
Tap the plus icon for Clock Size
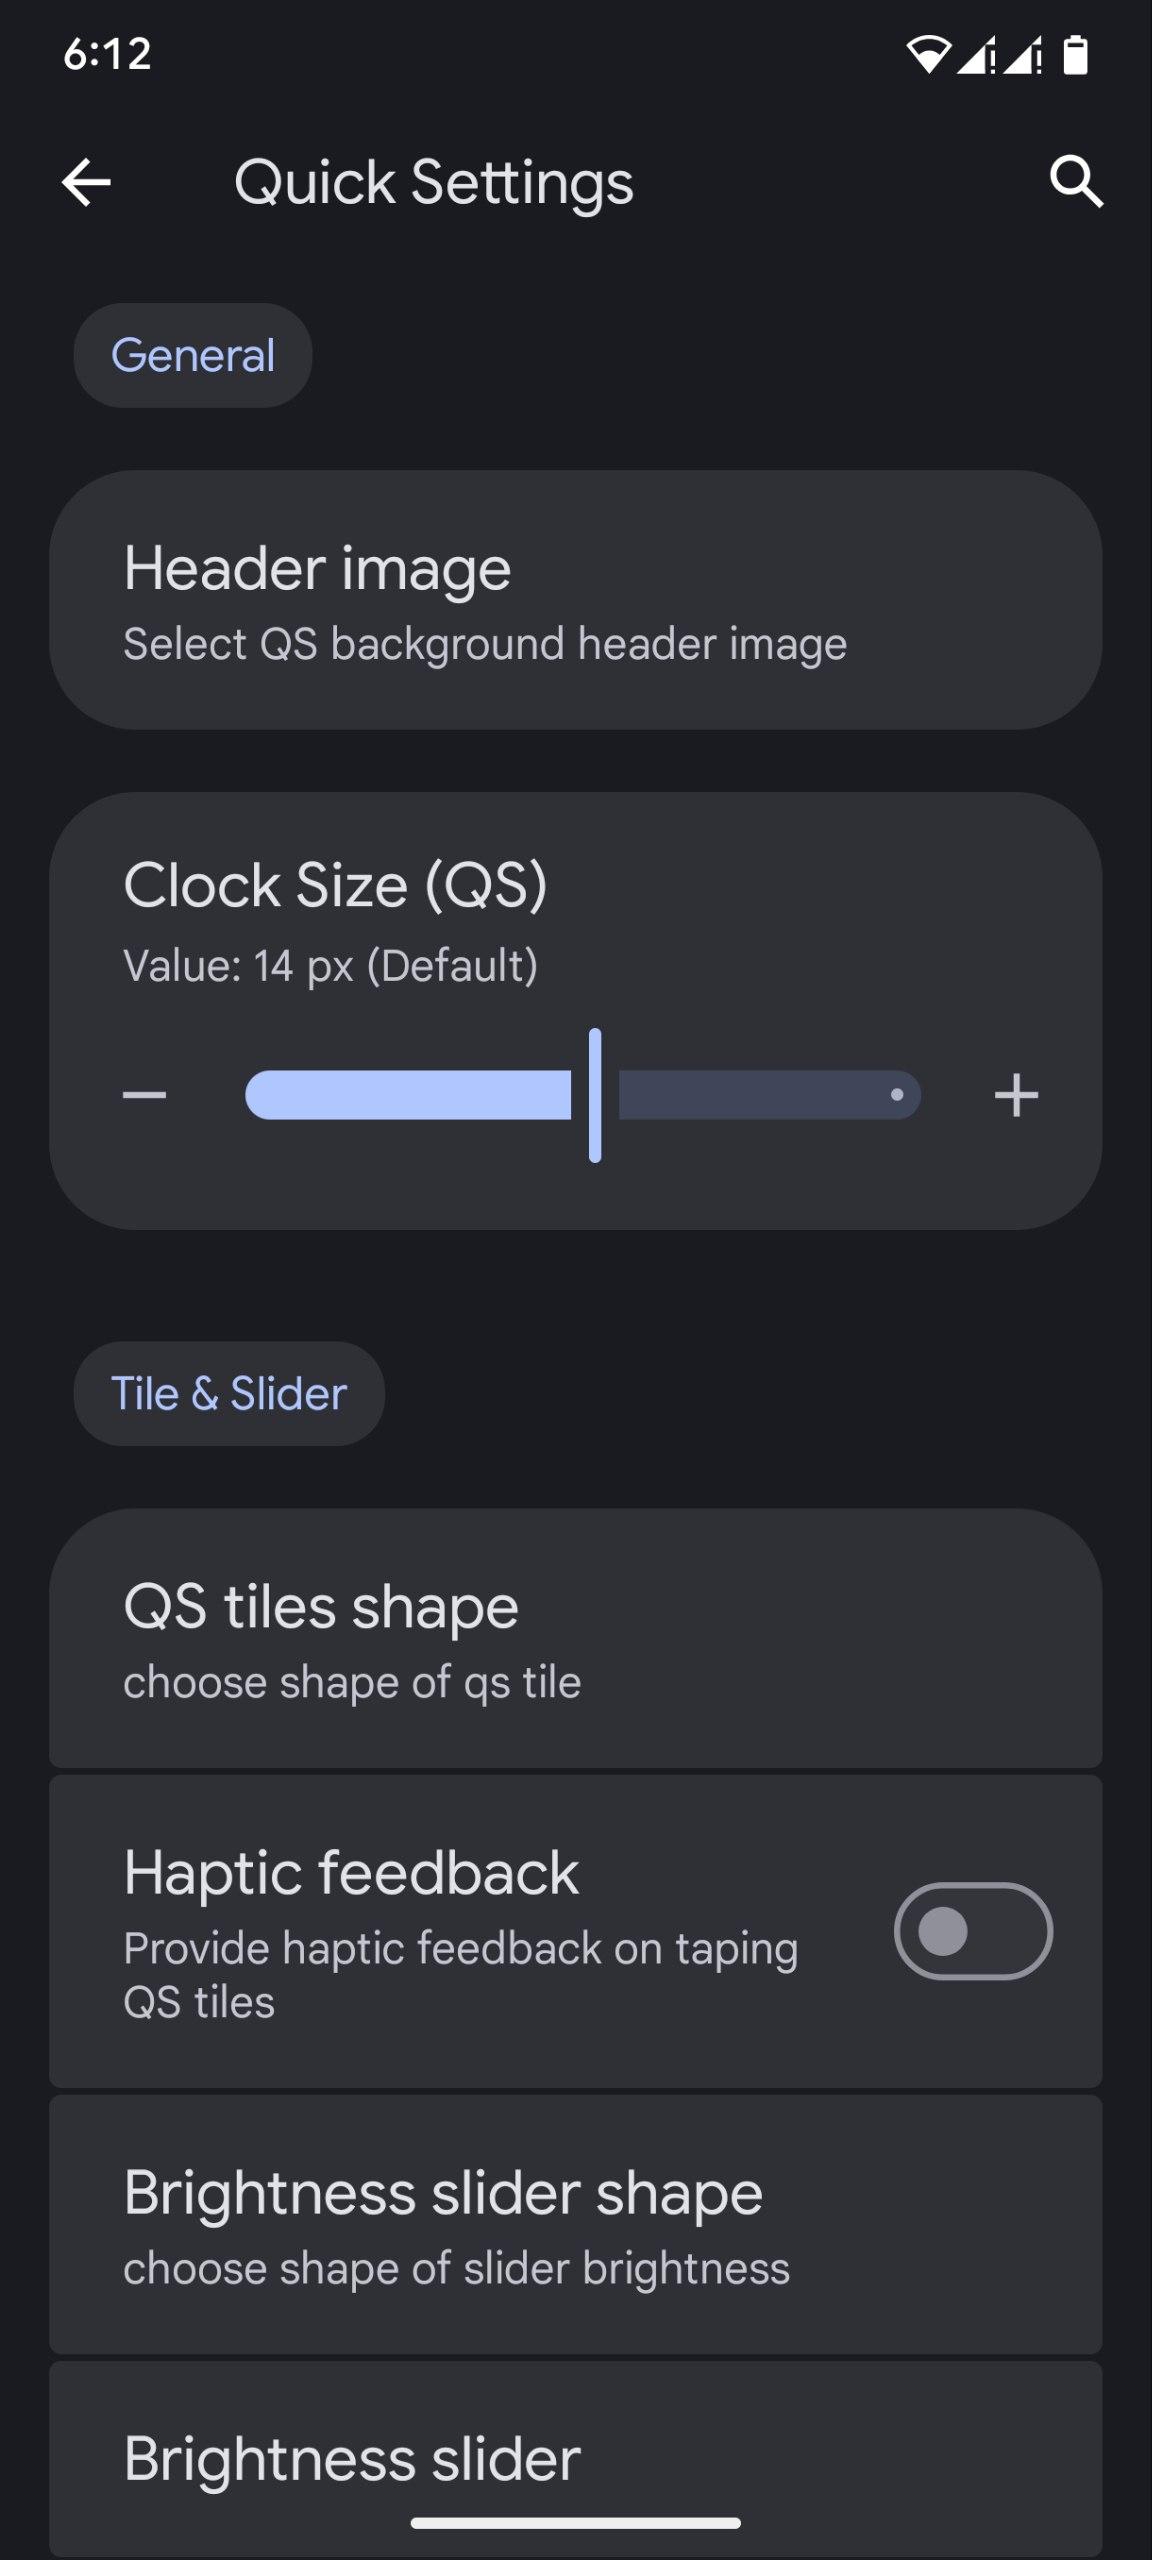point(1016,1095)
